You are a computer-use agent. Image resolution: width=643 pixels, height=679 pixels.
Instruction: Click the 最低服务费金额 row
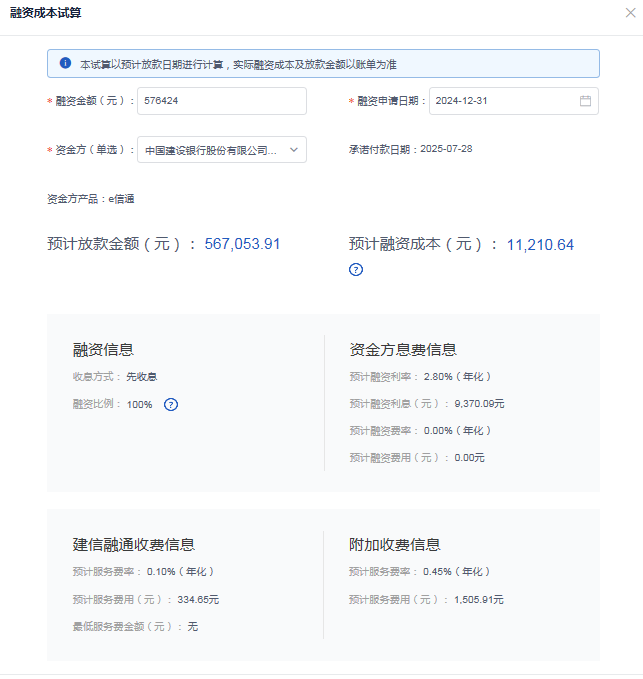[135, 626]
